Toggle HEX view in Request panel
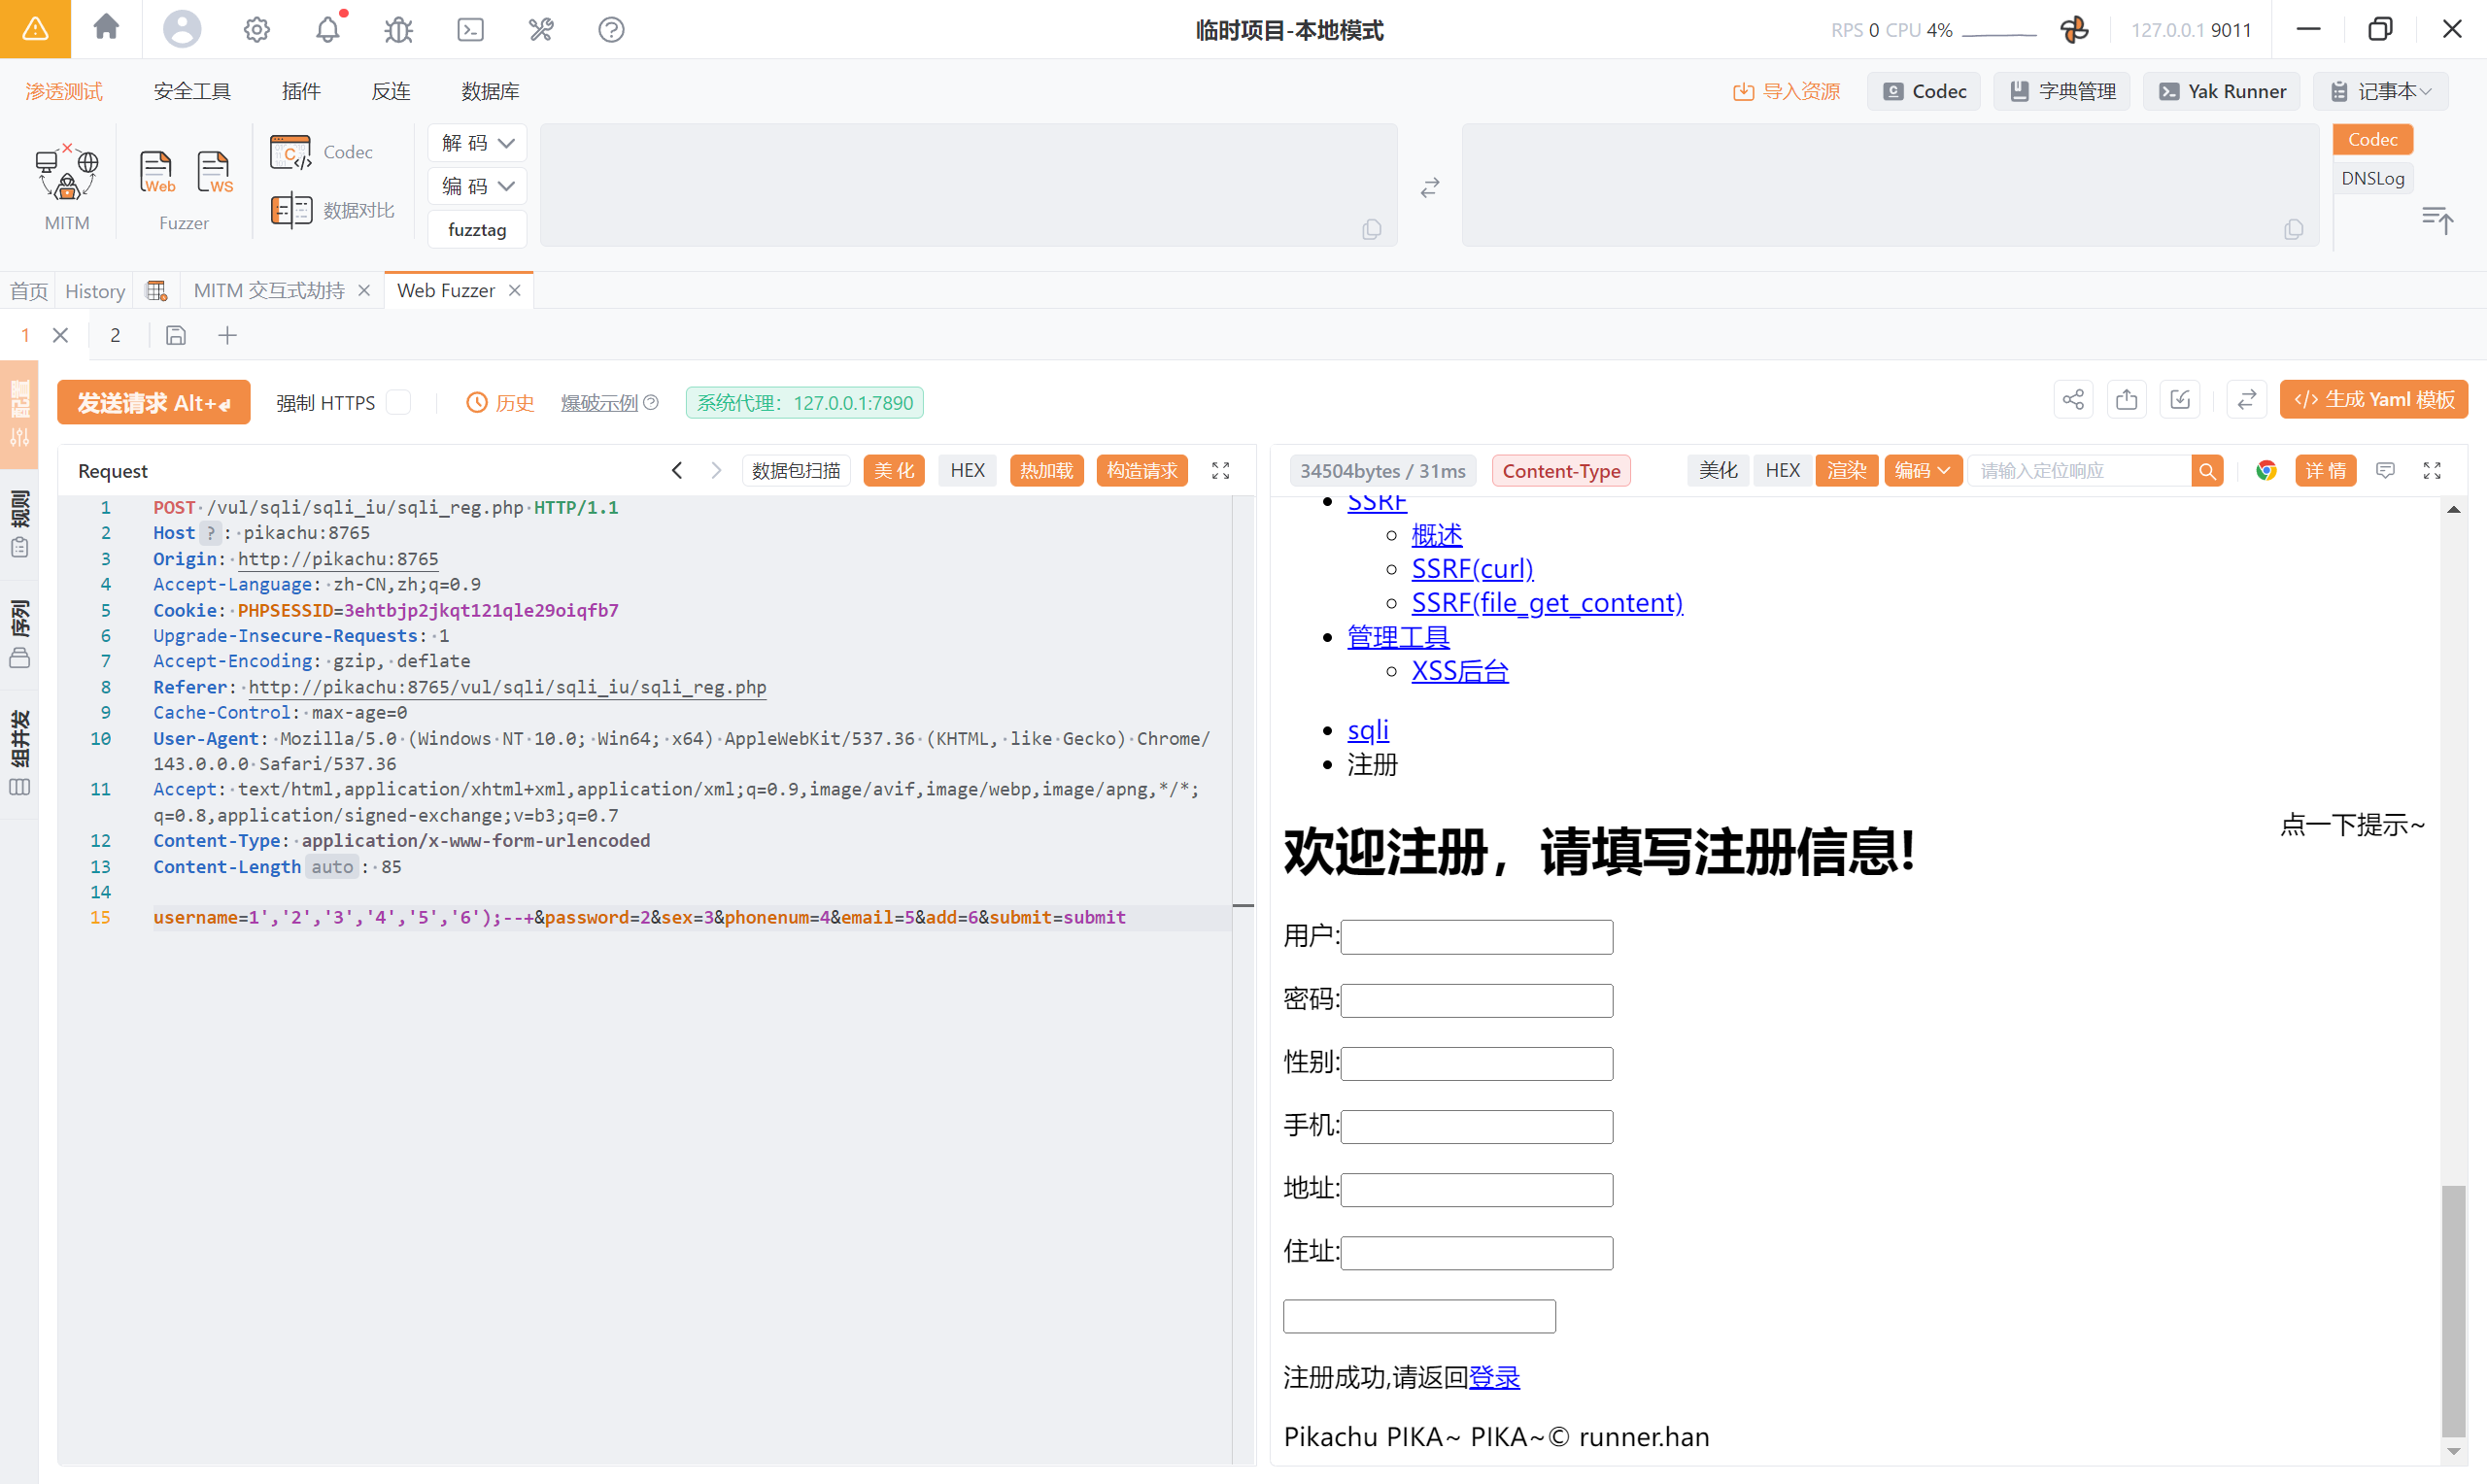The height and width of the screenshot is (1484, 2487). 966,470
